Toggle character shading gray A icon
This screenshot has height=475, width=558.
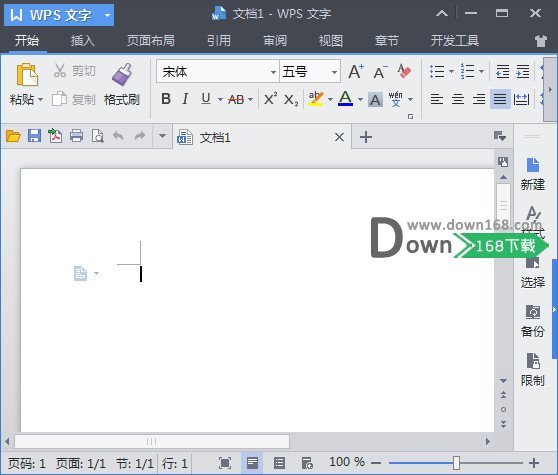coord(375,100)
